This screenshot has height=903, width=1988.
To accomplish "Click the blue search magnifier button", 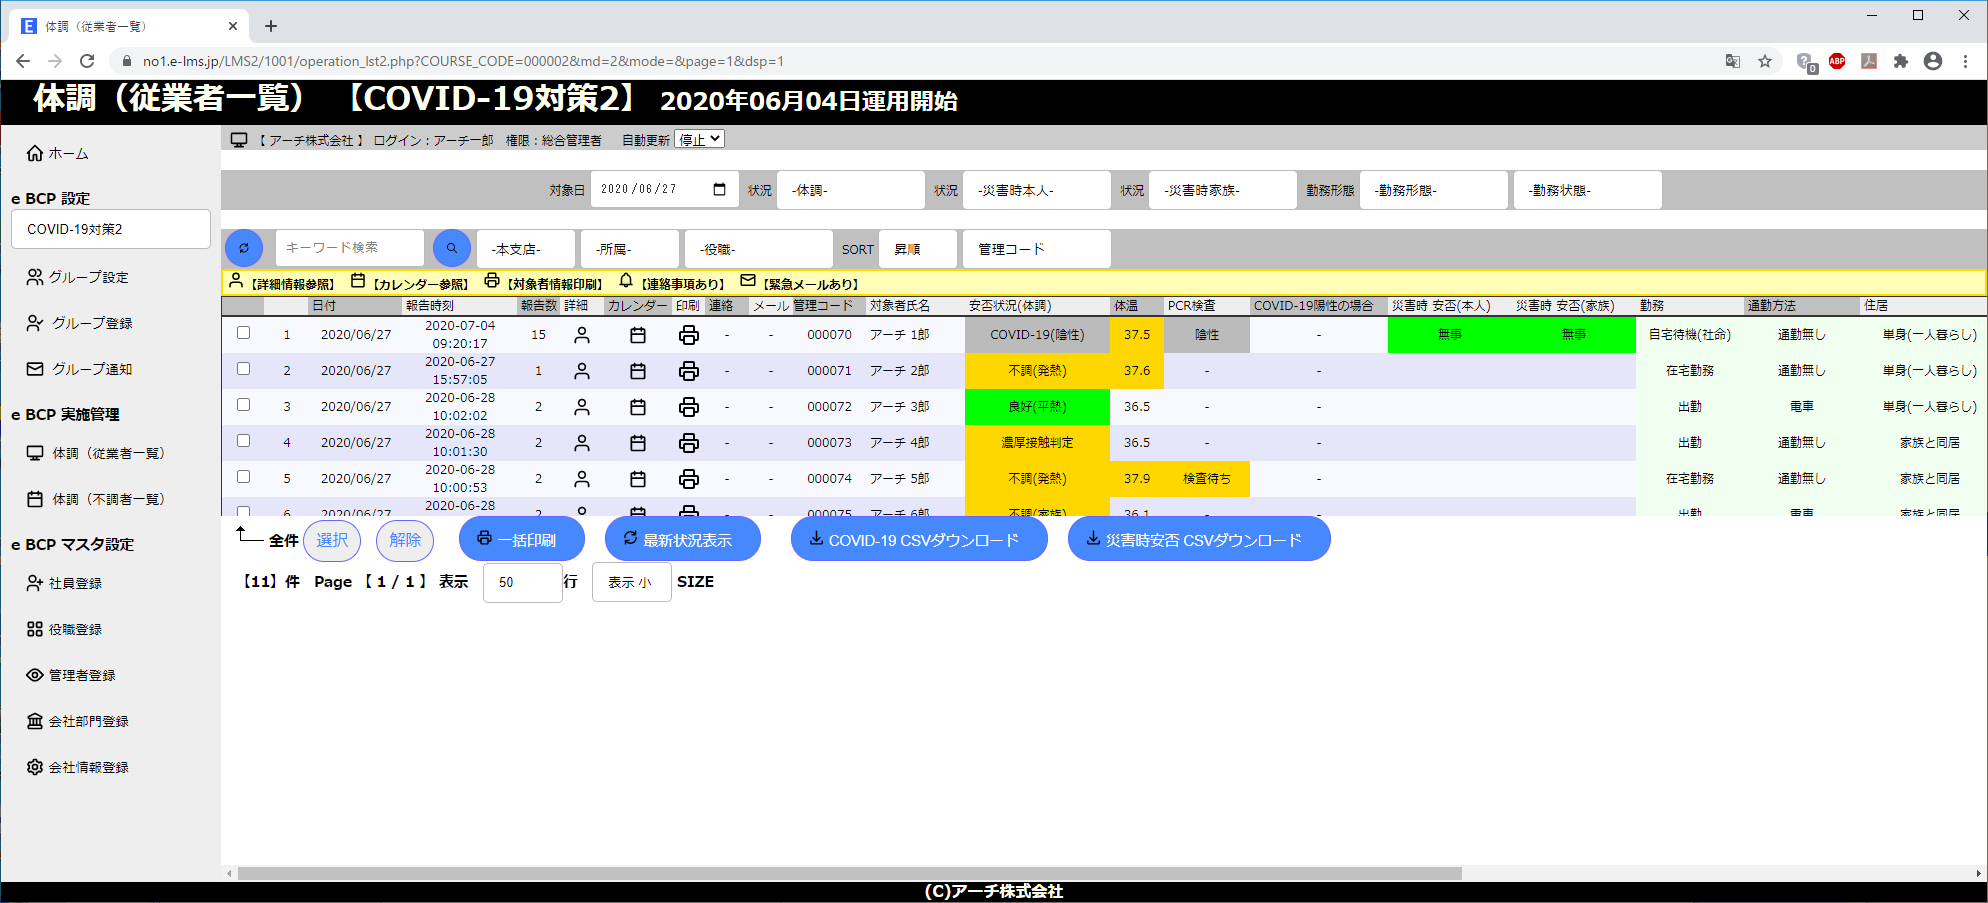I will point(451,248).
